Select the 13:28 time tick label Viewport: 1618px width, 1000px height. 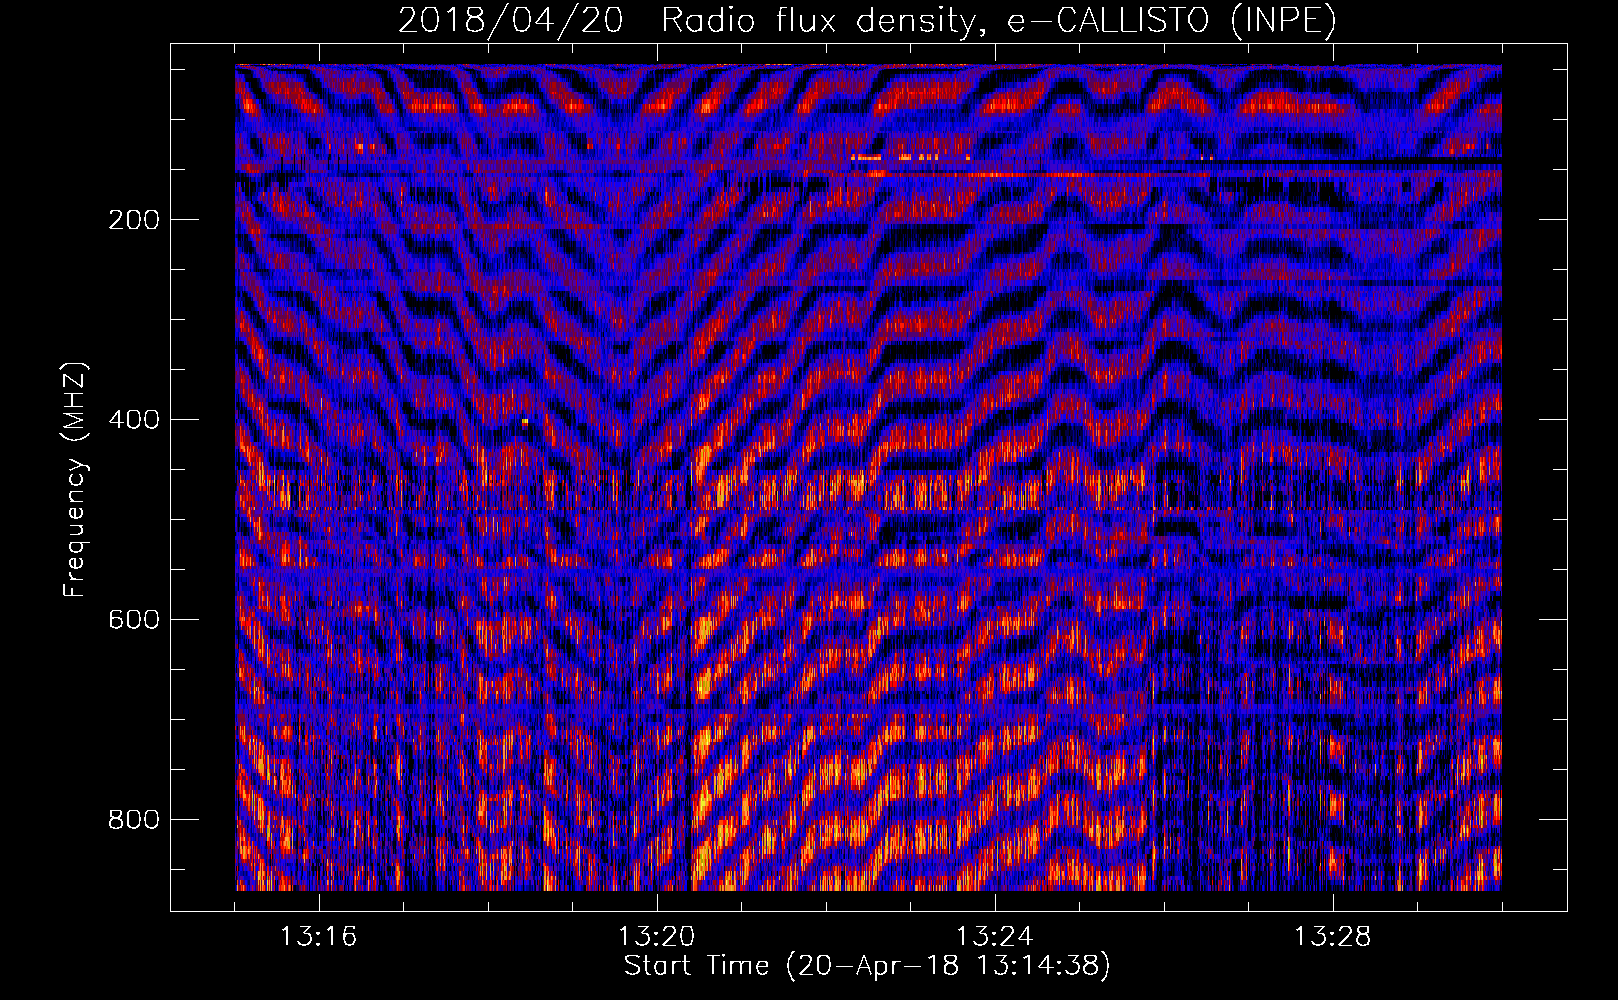coord(1332,937)
